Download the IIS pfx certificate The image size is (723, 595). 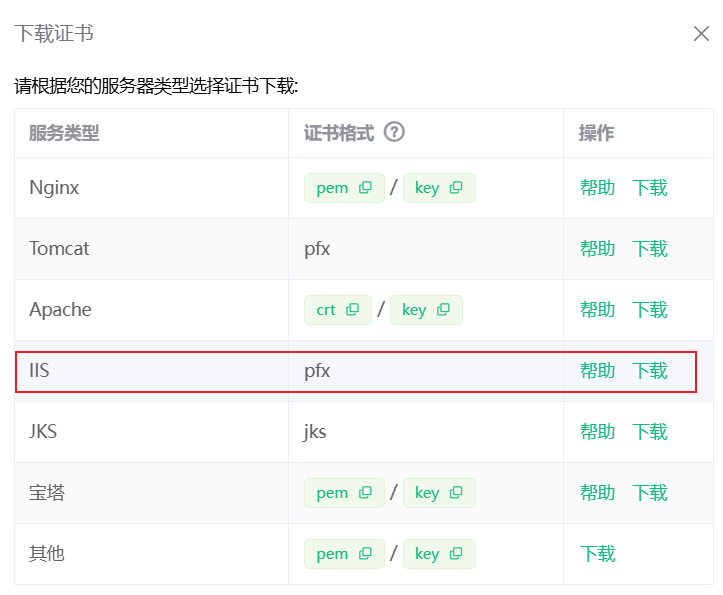649,371
